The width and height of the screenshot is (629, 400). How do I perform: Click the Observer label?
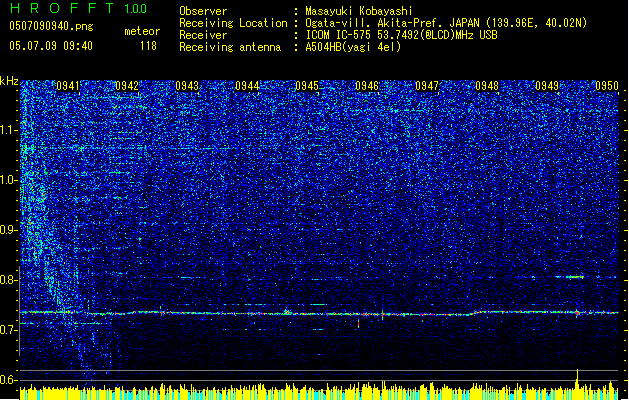(203, 11)
